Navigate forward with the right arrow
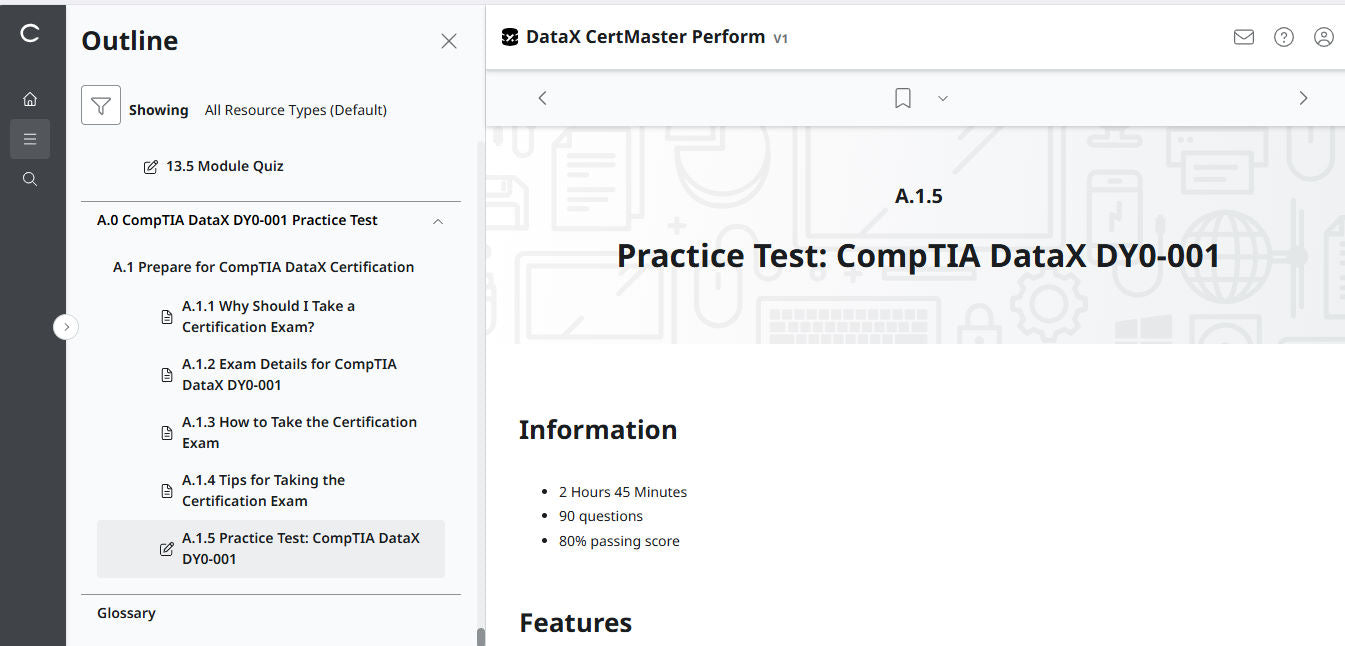This screenshot has height=646, width=1345. (x=1303, y=97)
